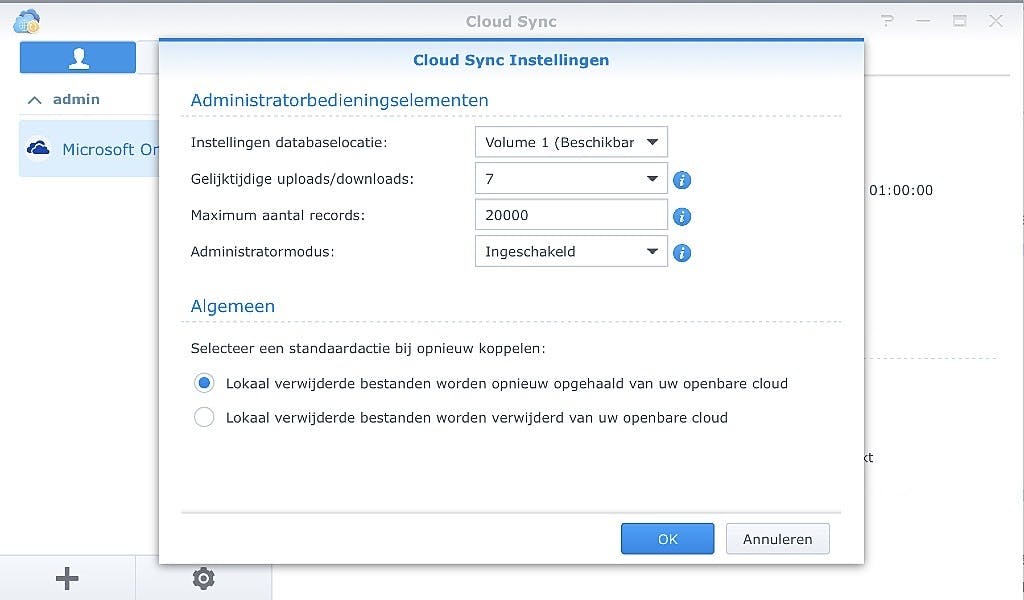Select the user account tab icon

coord(77,57)
